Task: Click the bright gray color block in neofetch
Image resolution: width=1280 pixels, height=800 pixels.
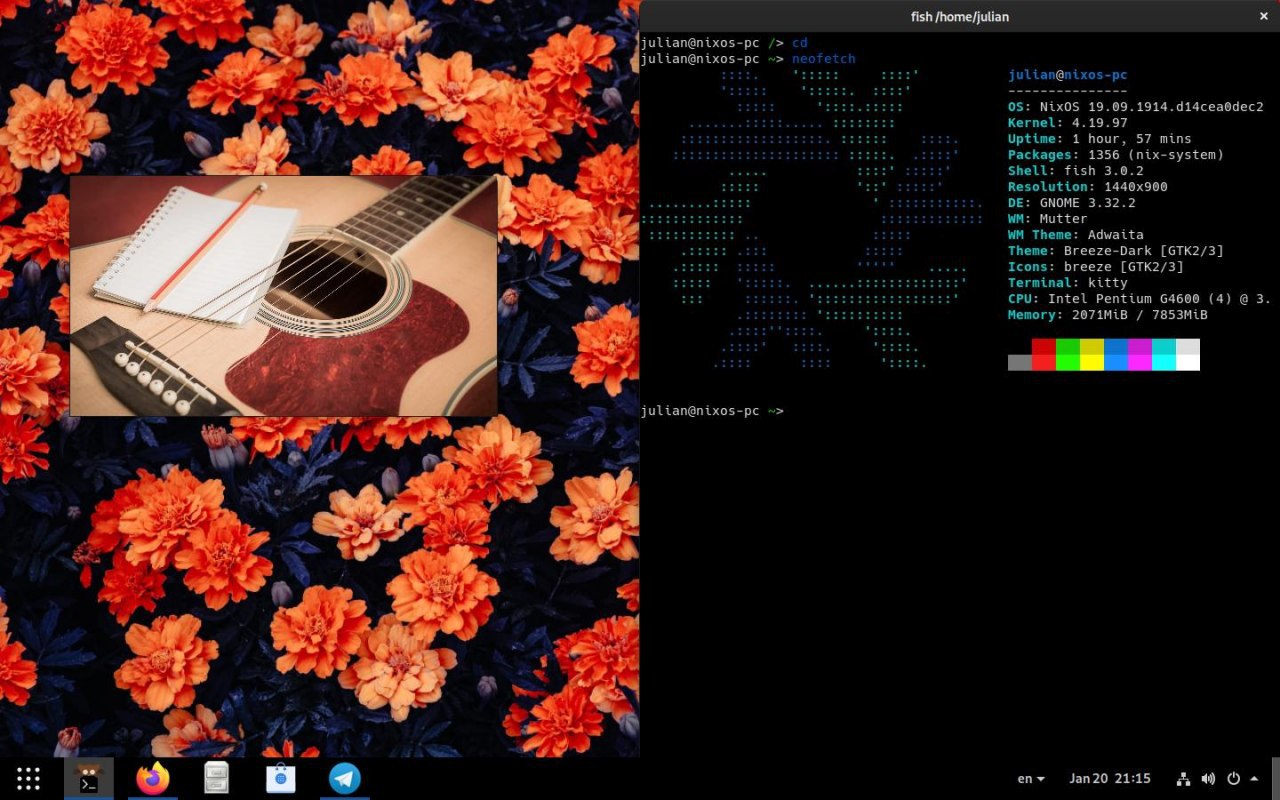Action: (x=1020, y=362)
